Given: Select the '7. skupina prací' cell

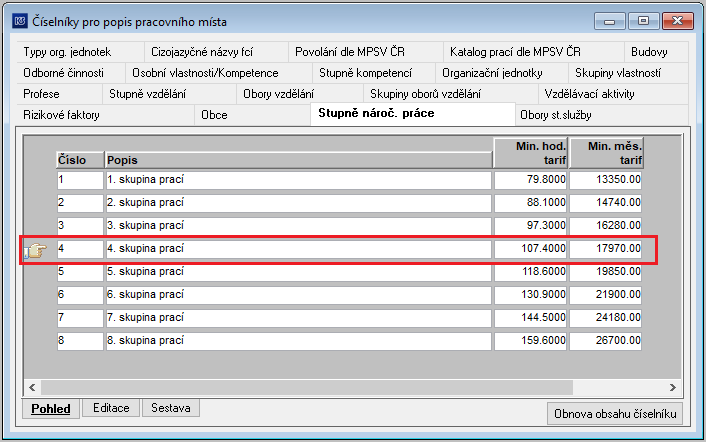Looking at the screenshot, I should pyautogui.click(x=299, y=317).
